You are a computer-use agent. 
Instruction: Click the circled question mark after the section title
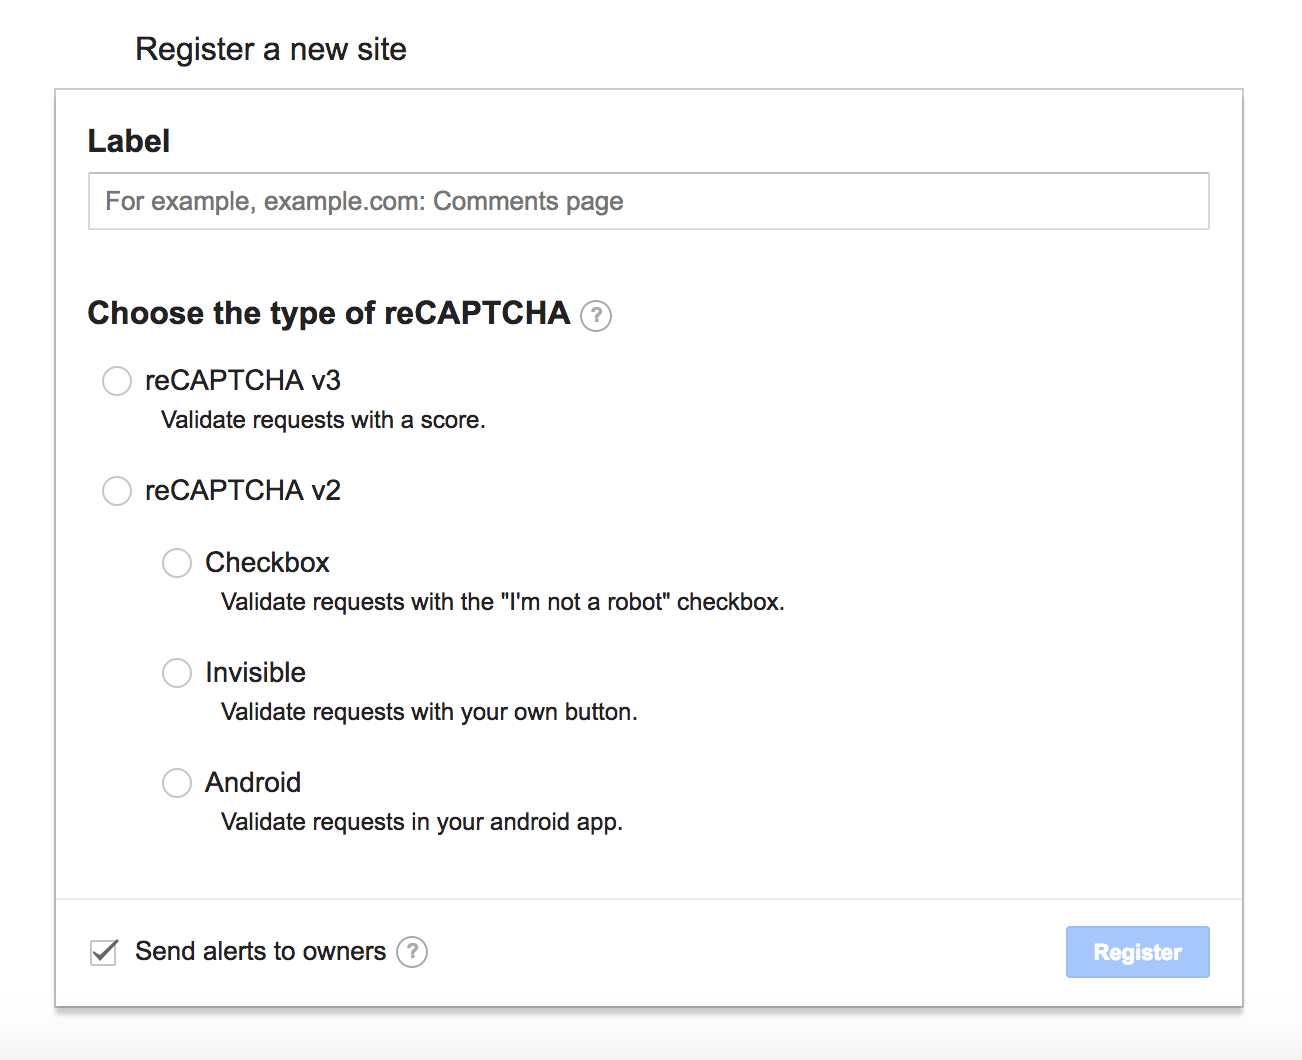pos(595,316)
